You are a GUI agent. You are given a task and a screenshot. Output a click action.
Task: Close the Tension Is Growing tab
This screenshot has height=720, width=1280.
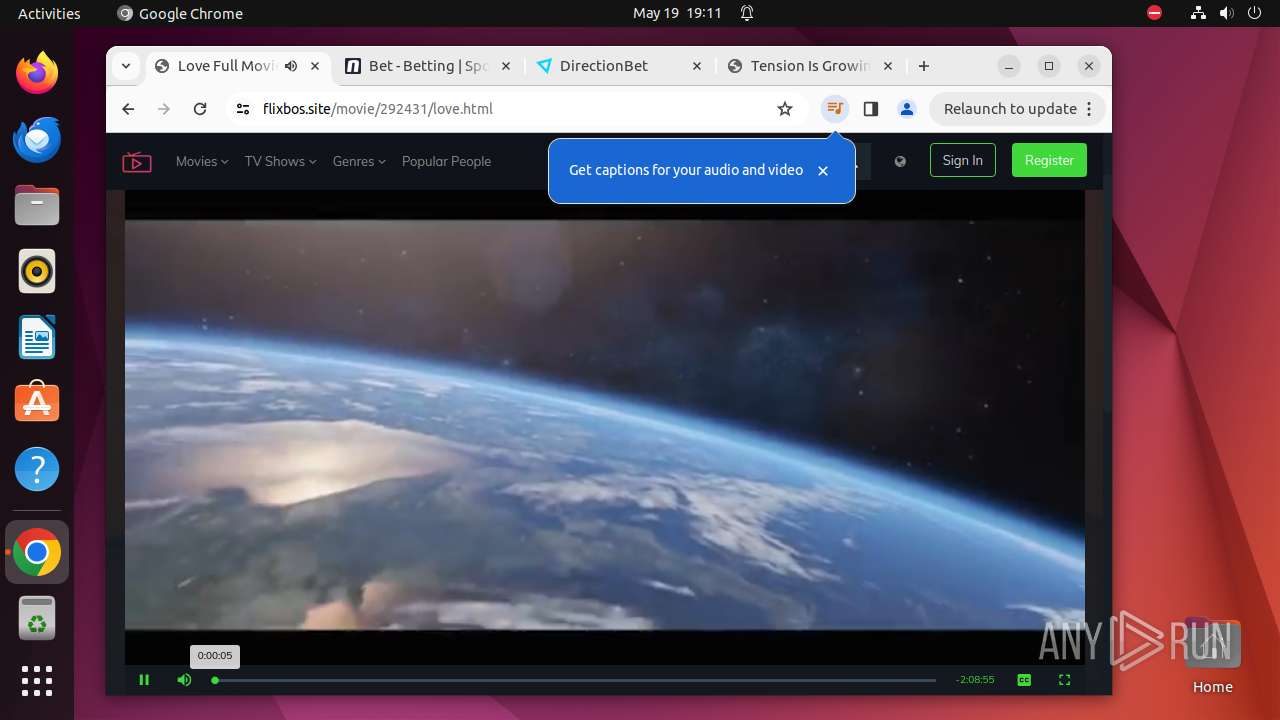[888, 66]
